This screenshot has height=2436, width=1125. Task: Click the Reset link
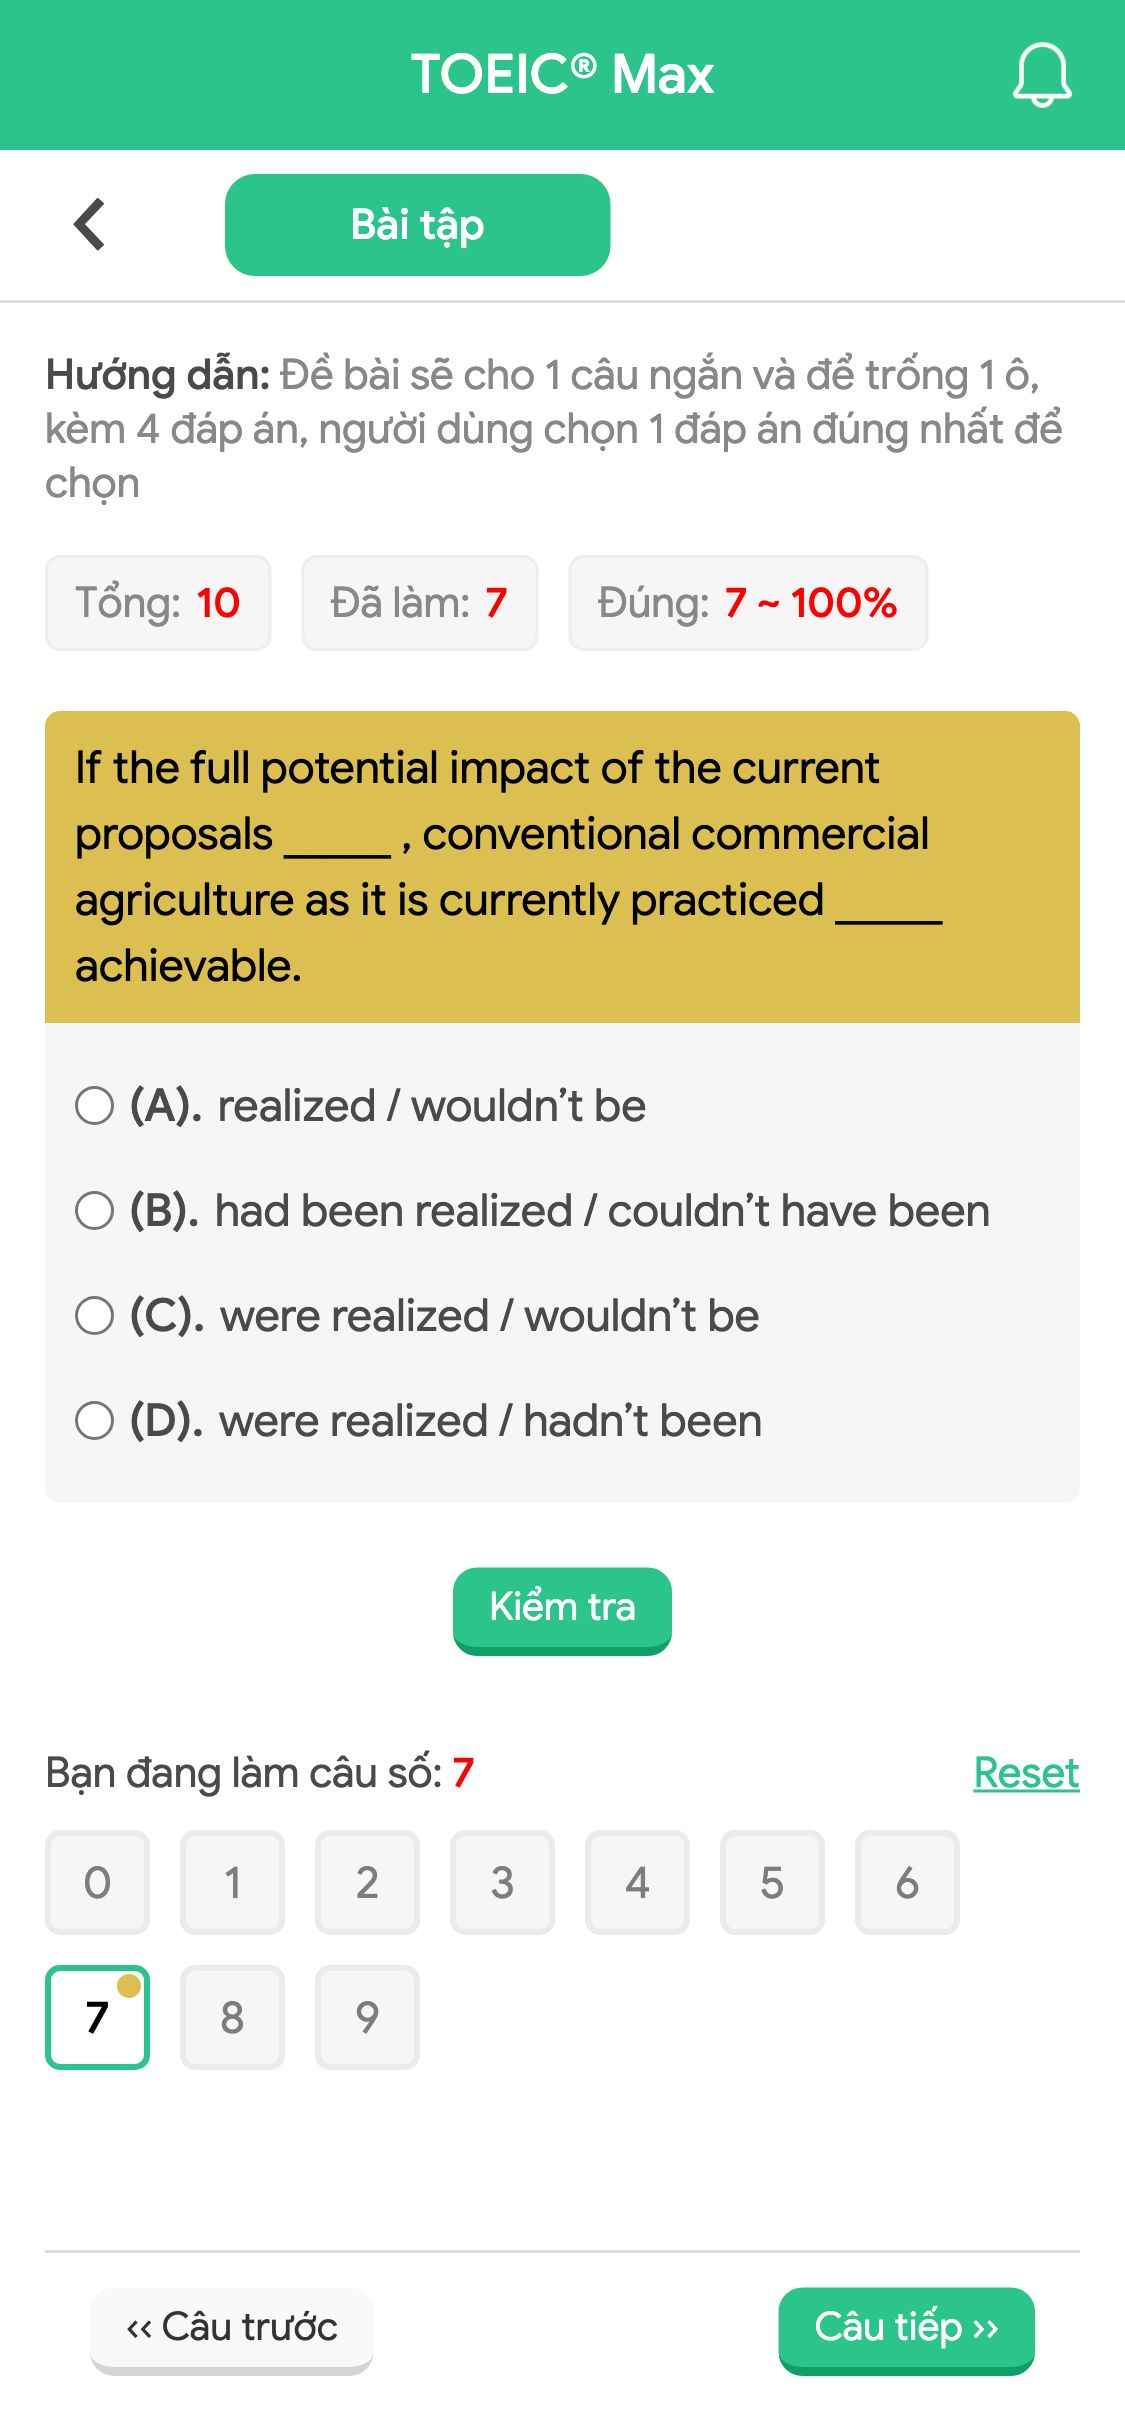pos(1026,1771)
